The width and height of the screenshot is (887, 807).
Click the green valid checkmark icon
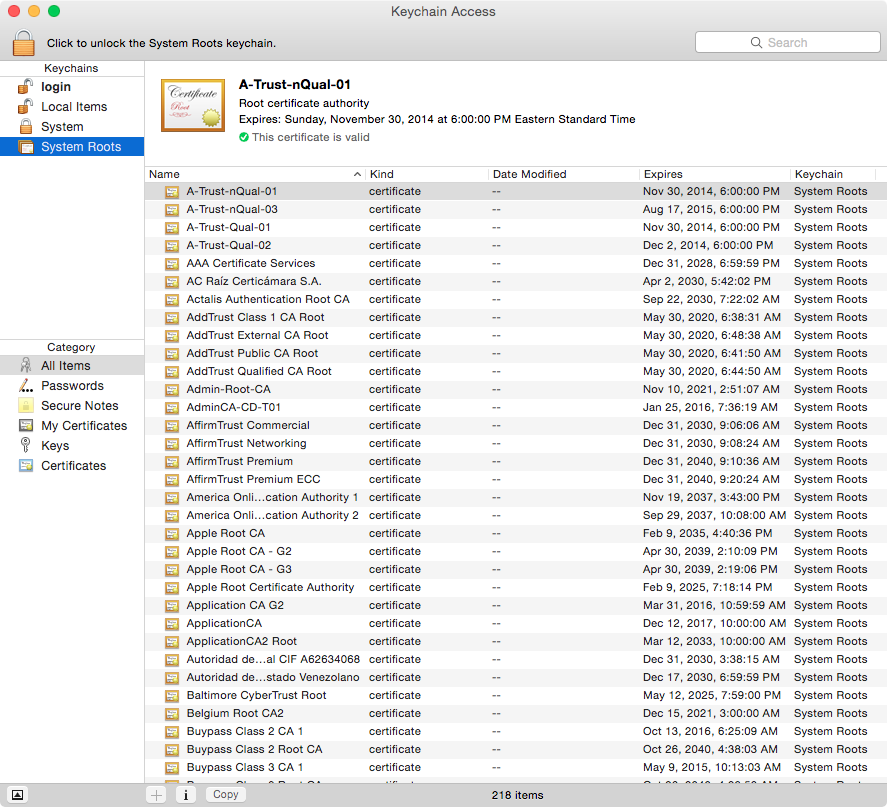coord(244,137)
